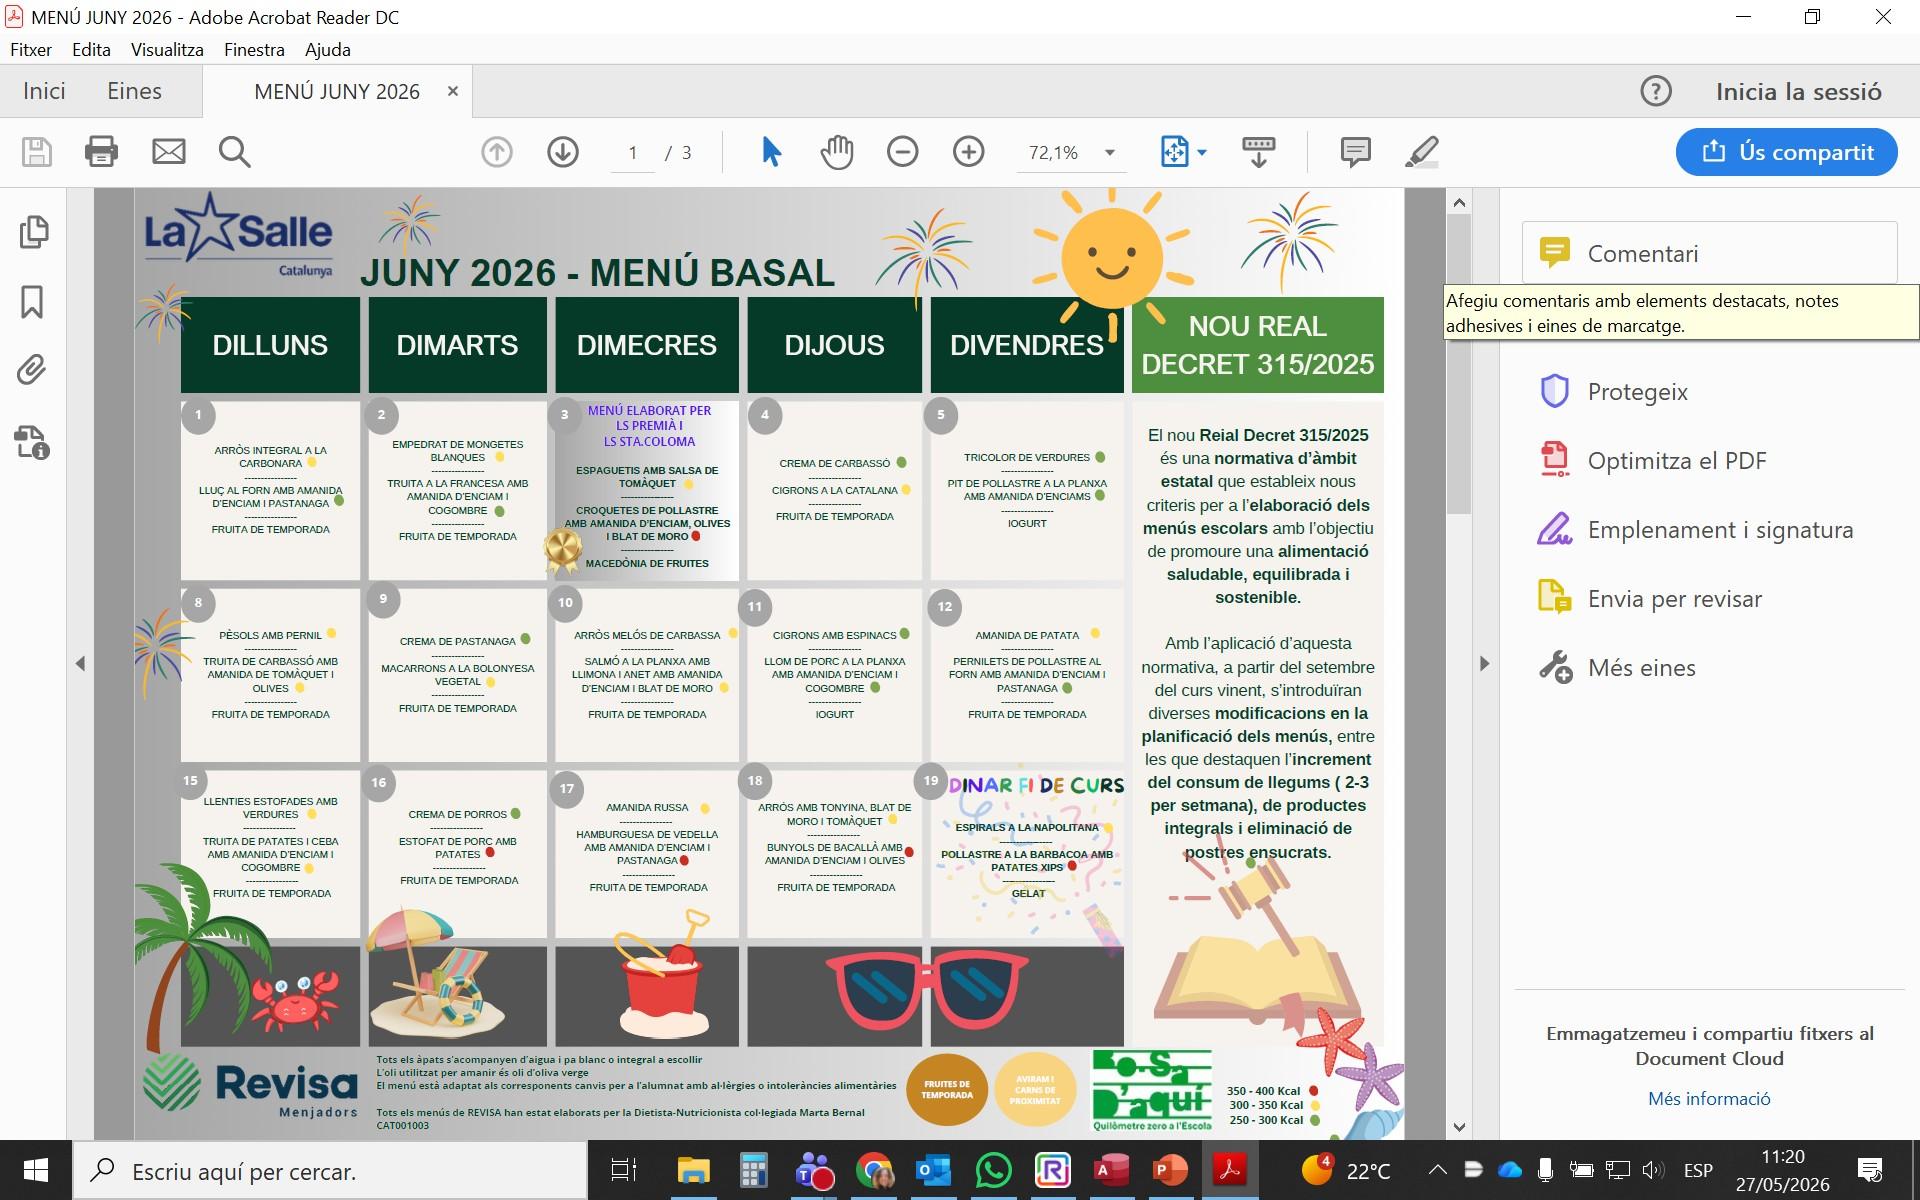This screenshot has width=1920, height=1200.
Task: Click the zoom out minus icon
Action: pos(902,152)
